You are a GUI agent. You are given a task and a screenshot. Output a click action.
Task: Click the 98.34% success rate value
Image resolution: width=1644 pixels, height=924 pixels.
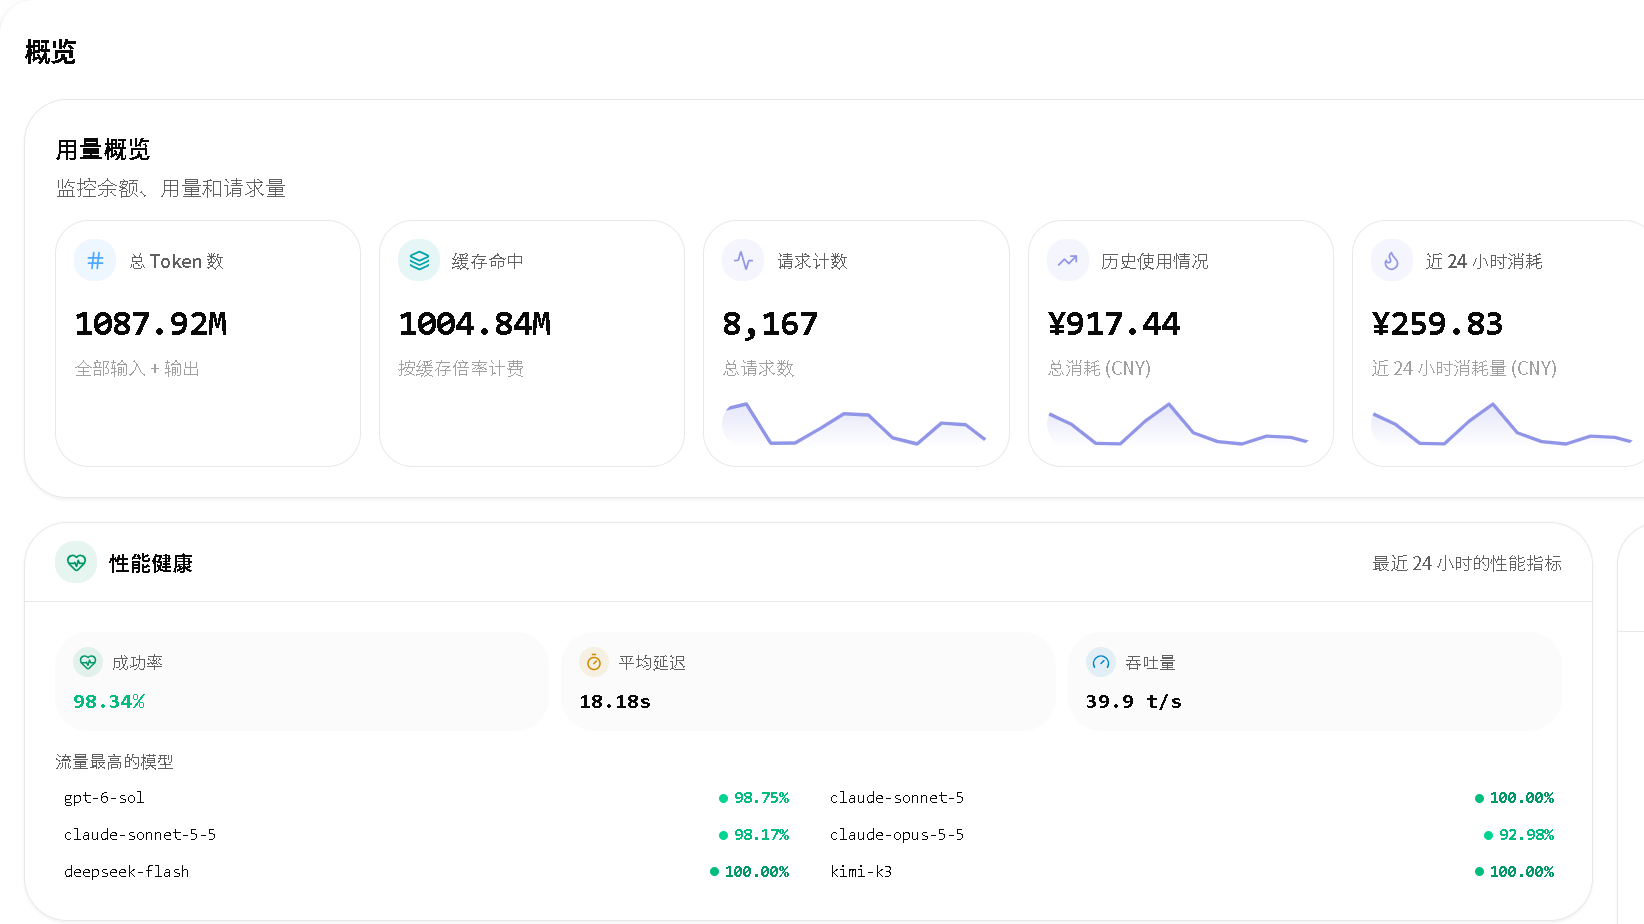109,702
